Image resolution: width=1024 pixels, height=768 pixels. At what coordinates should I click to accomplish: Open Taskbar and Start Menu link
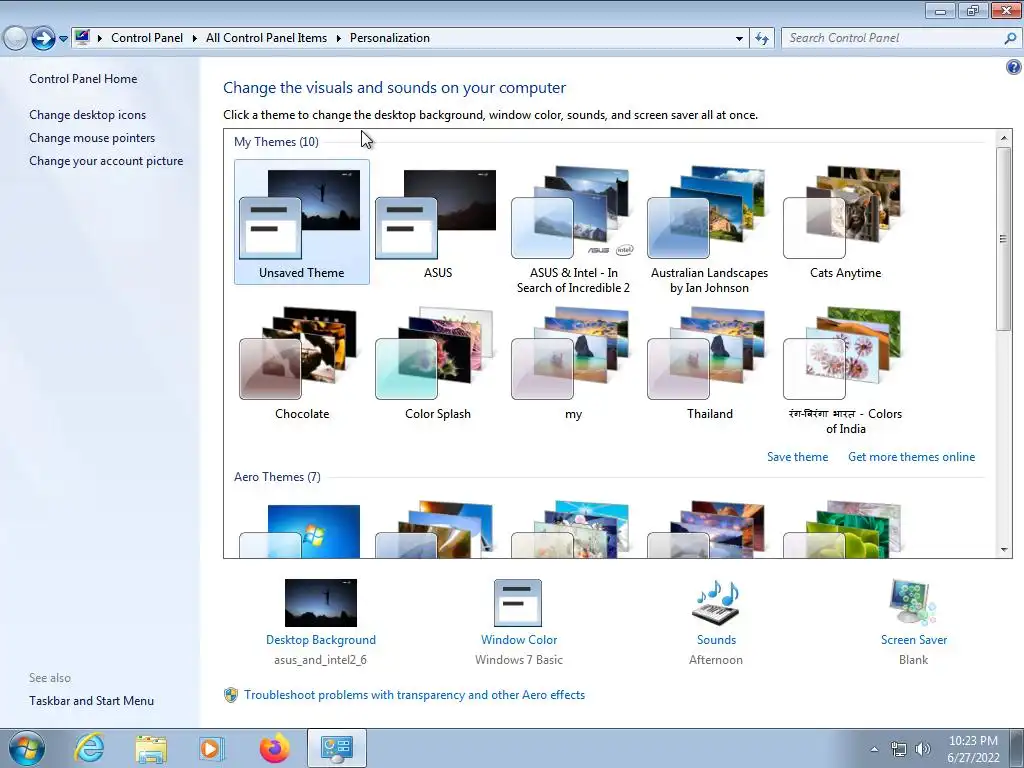(x=91, y=701)
